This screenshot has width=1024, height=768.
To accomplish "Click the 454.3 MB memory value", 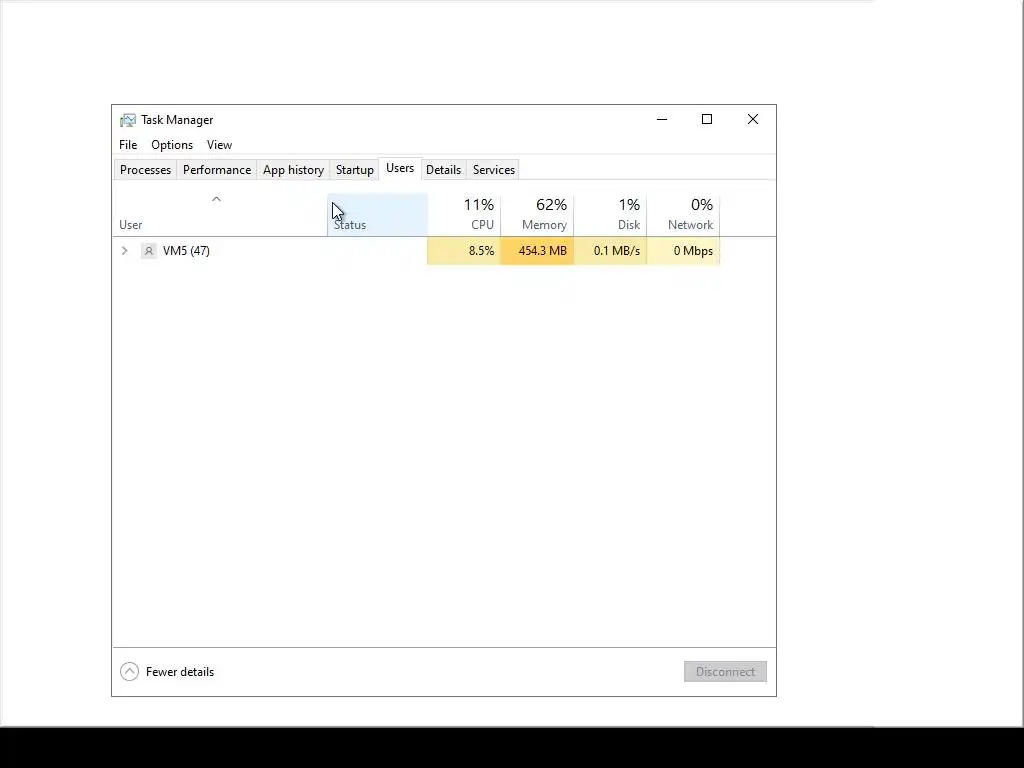I will tap(537, 251).
